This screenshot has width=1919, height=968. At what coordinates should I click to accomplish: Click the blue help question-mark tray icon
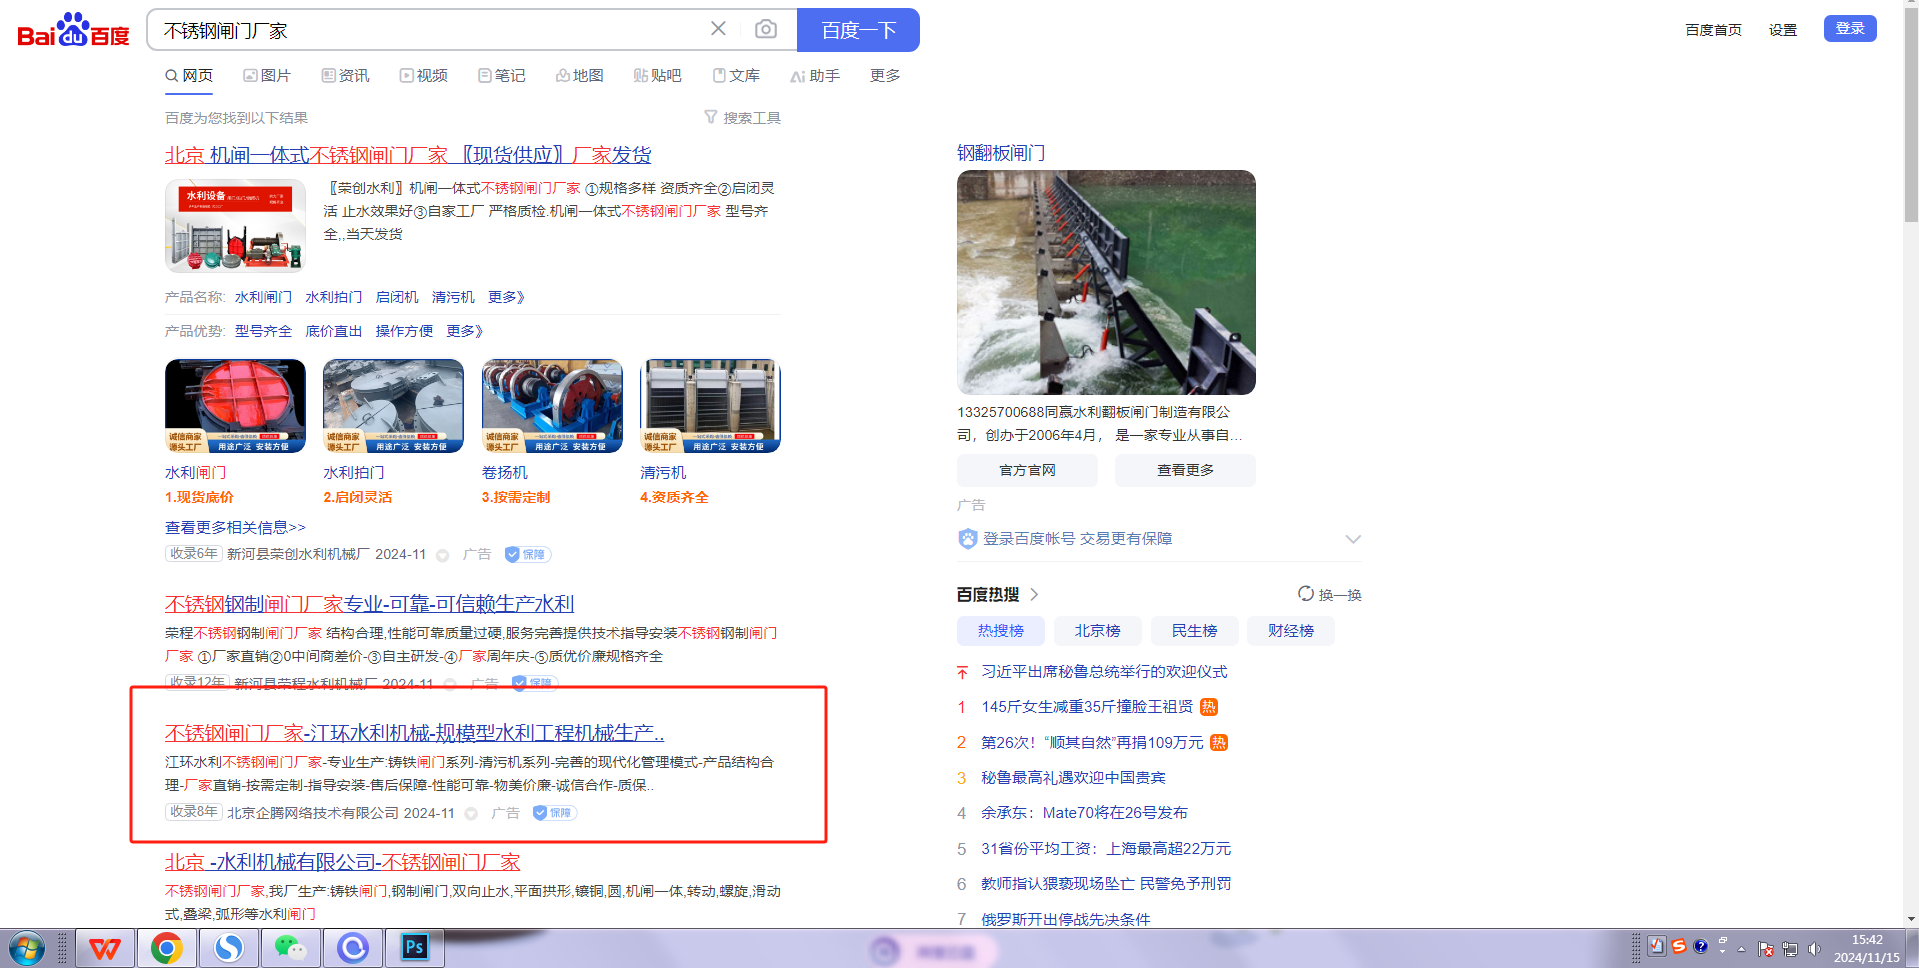[x=1700, y=946]
